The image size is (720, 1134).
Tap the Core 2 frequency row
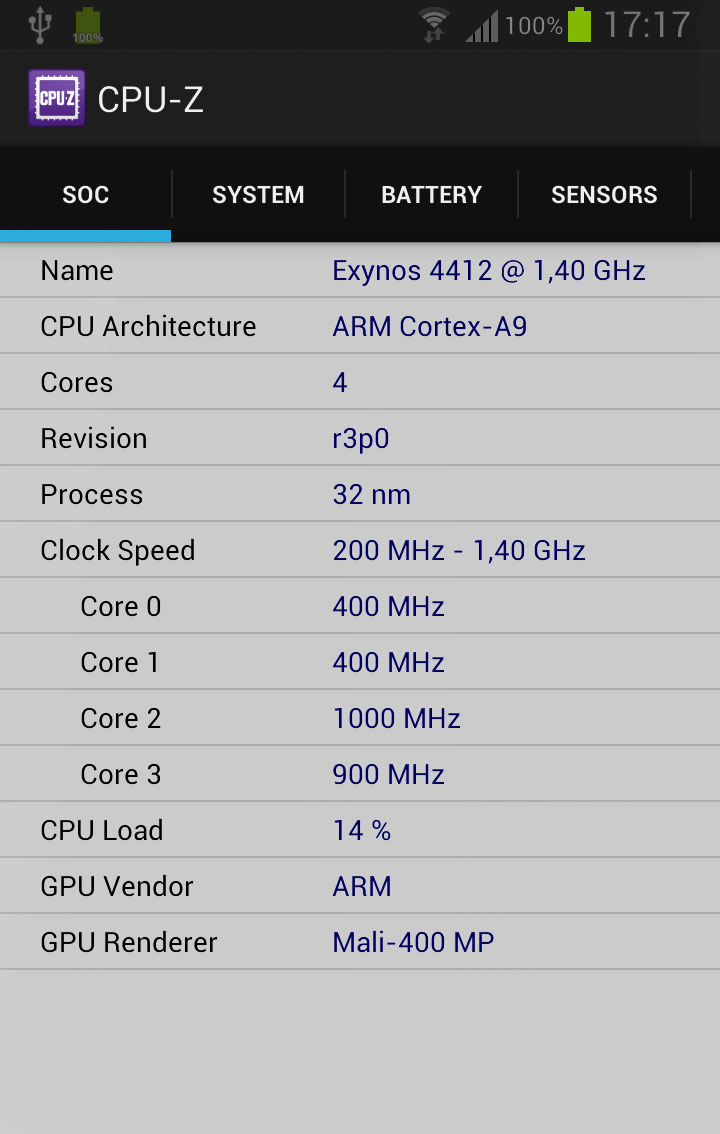click(360, 719)
